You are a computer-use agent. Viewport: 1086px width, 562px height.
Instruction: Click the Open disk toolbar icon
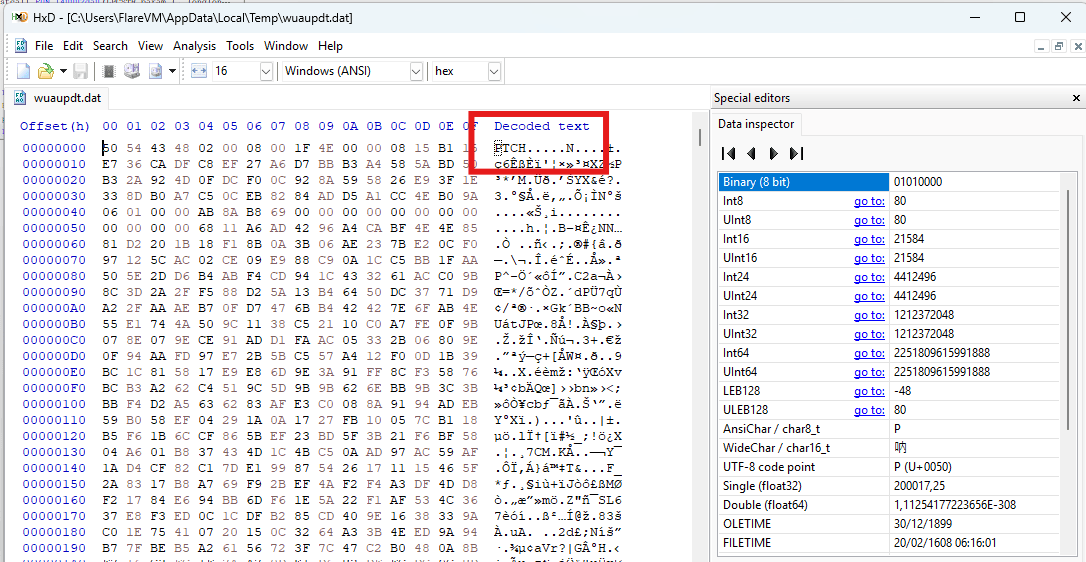(132, 71)
